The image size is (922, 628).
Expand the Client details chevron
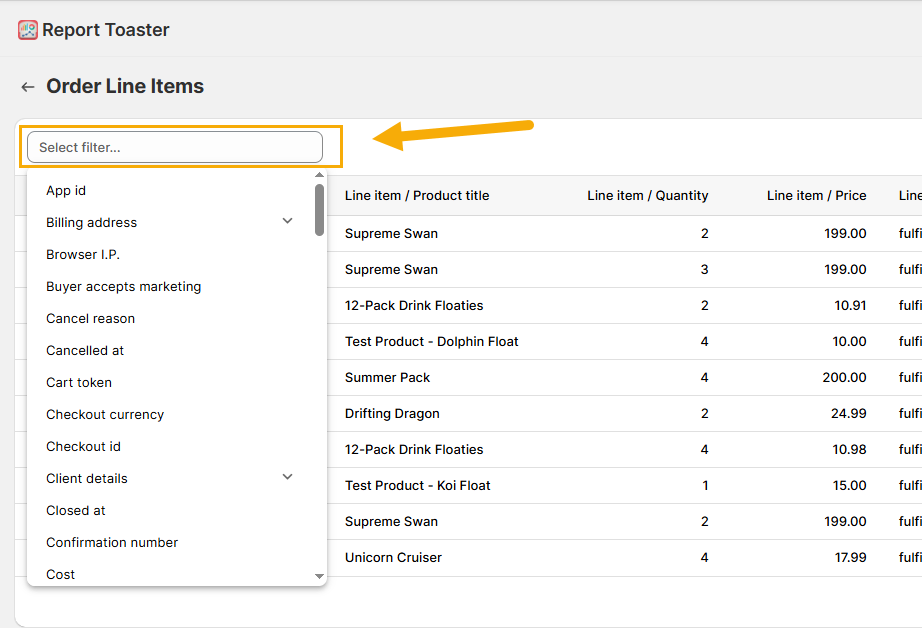(x=287, y=477)
